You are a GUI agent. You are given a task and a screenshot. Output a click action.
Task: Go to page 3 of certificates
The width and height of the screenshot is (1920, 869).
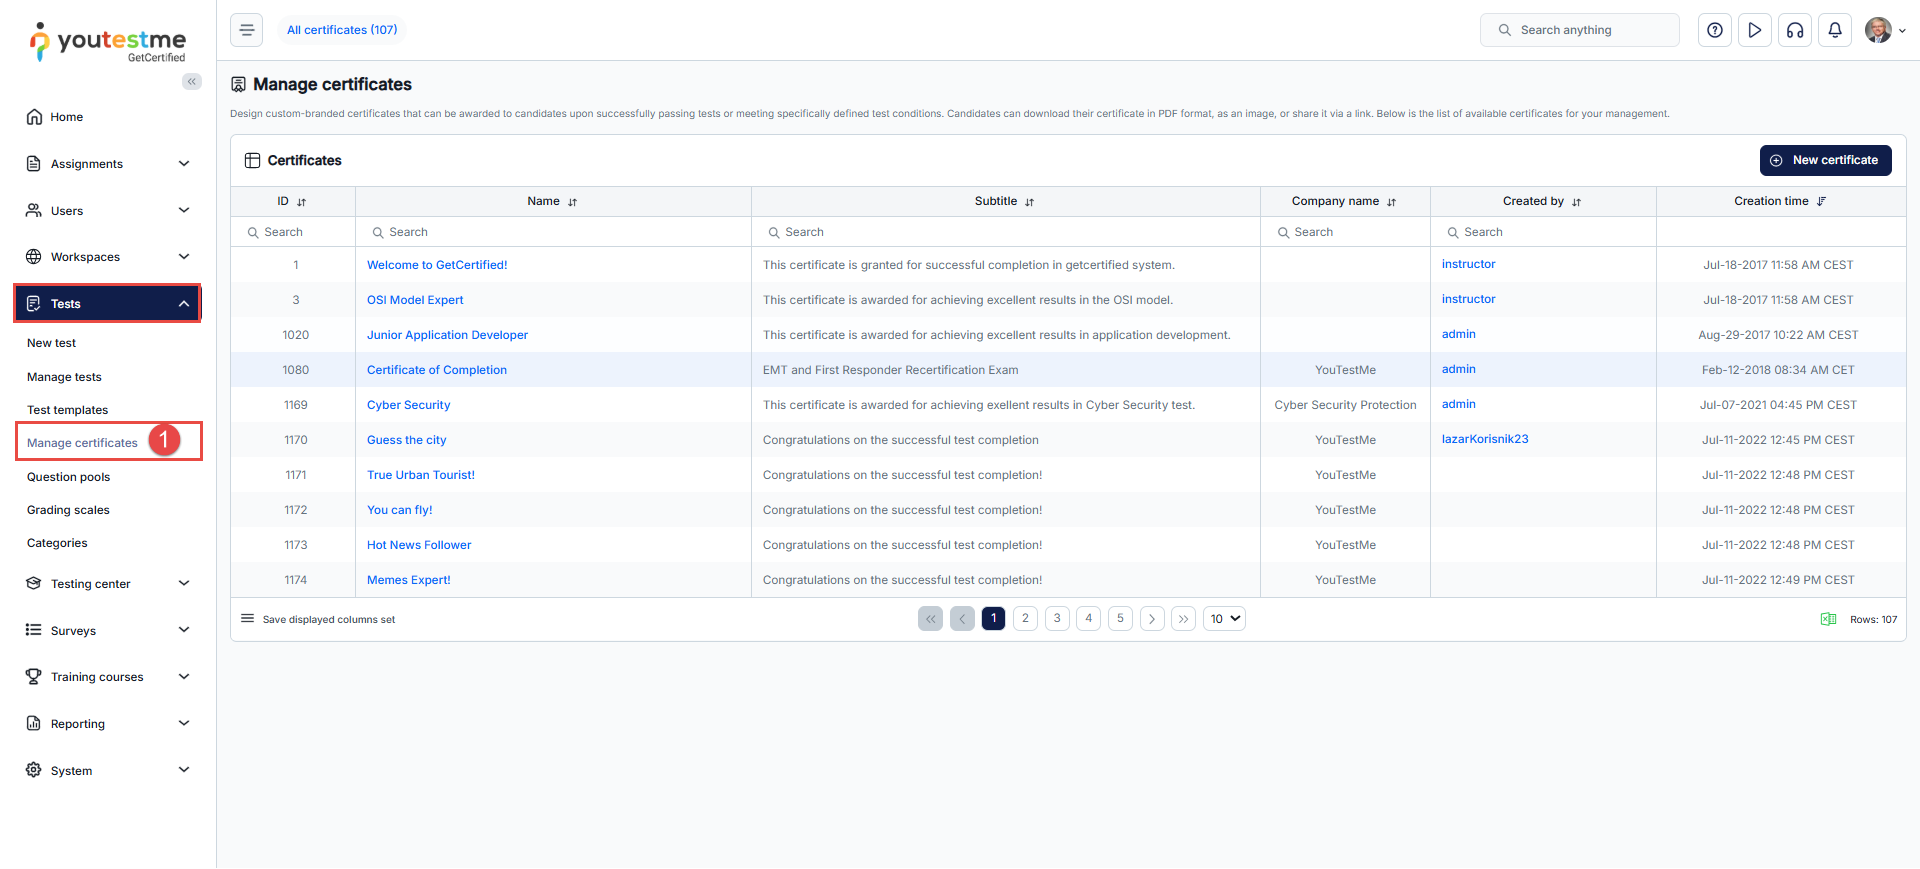tap(1057, 619)
